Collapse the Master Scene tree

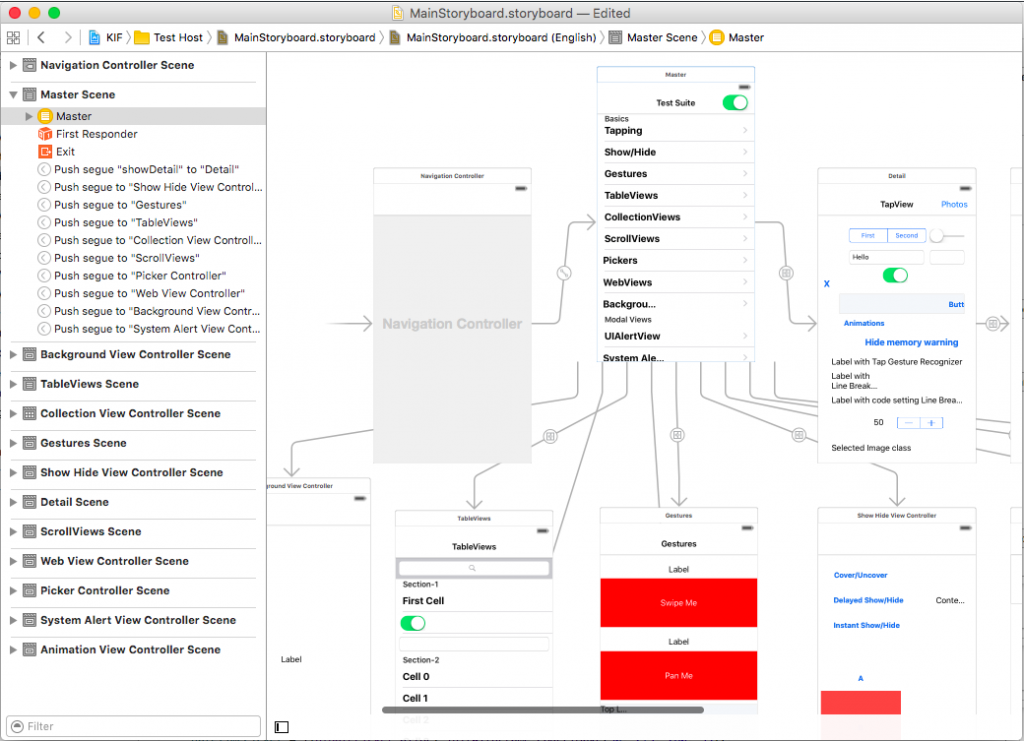coord(13,95)
